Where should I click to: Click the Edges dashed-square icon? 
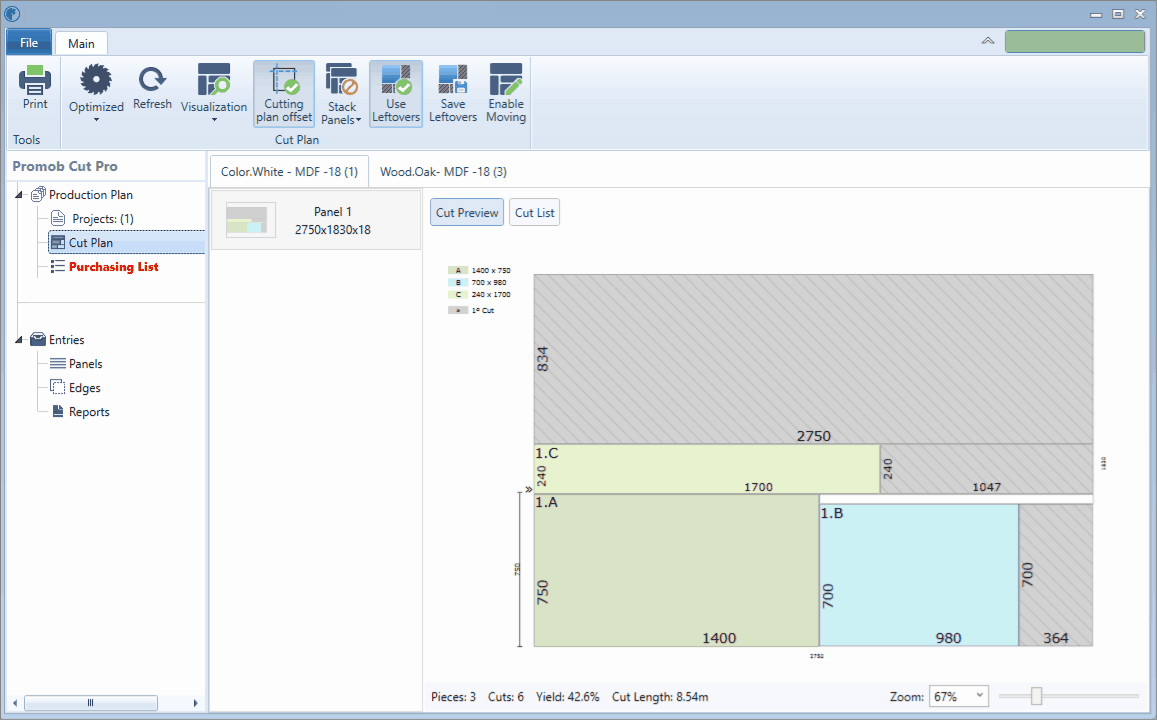click(x=58, y=387)
